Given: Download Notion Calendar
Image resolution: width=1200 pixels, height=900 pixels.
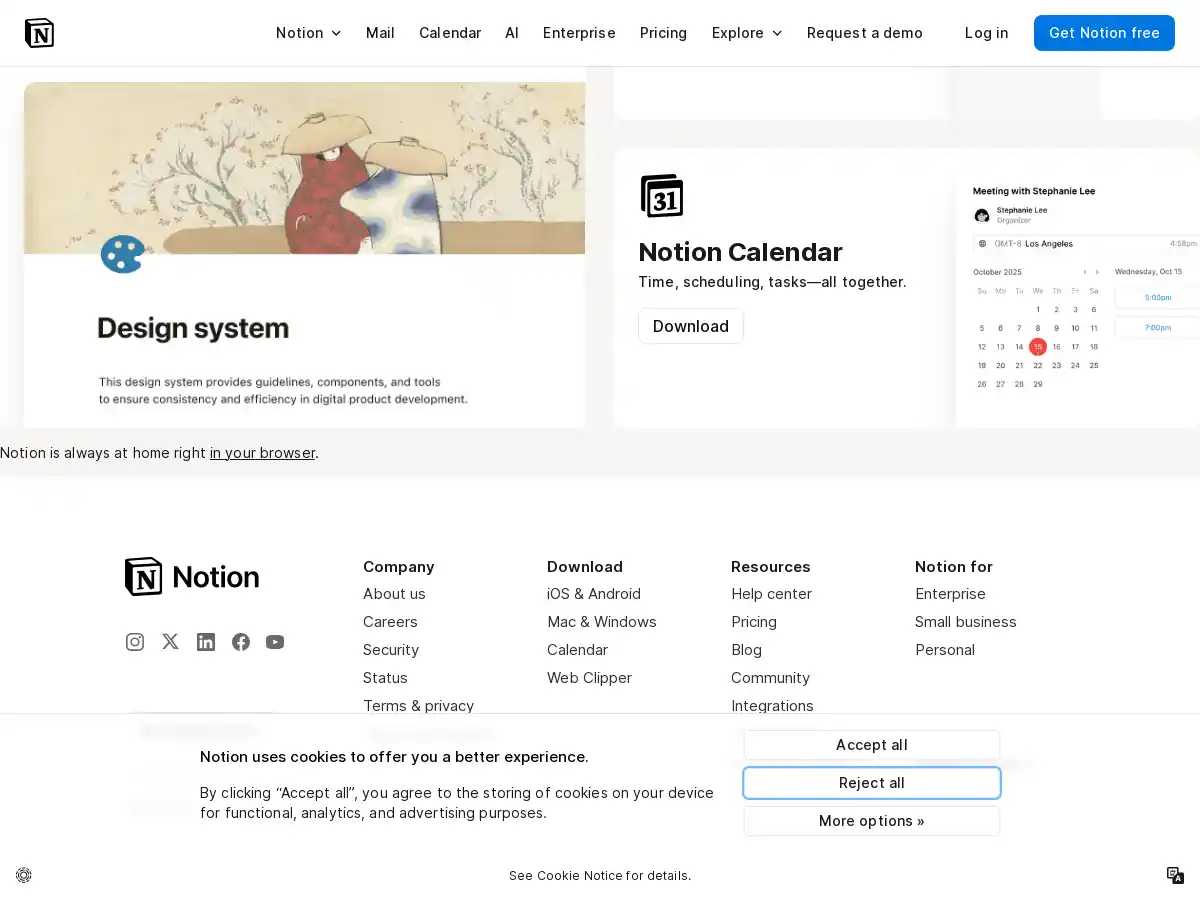Looking at the screenshot, I should 690,325.
